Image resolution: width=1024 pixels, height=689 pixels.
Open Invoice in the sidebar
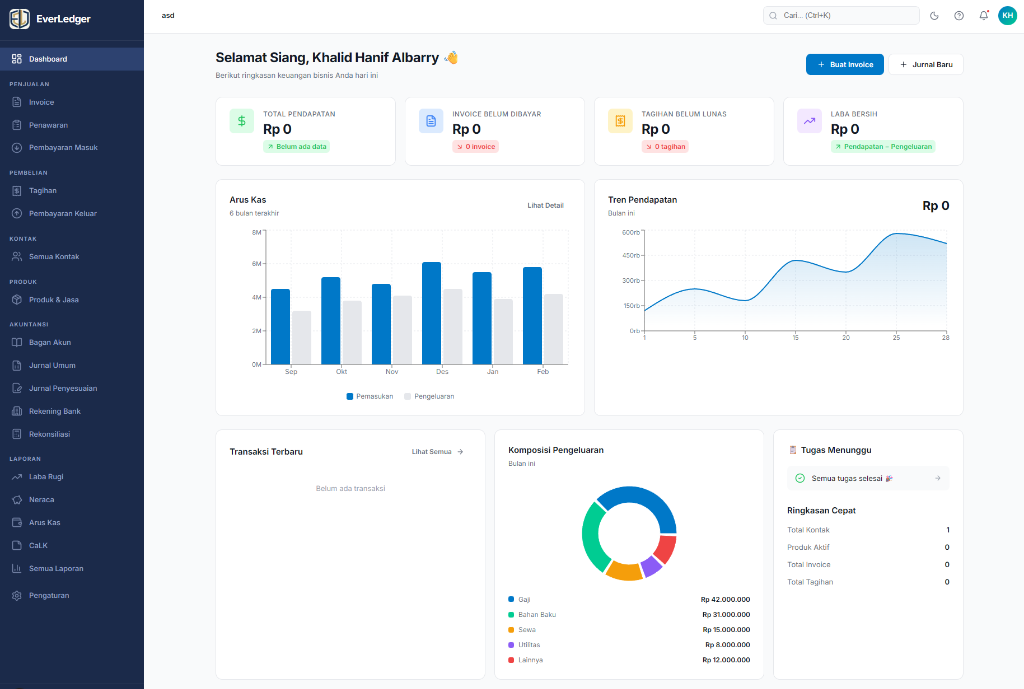pyautogui.click(x=41, y=102)
